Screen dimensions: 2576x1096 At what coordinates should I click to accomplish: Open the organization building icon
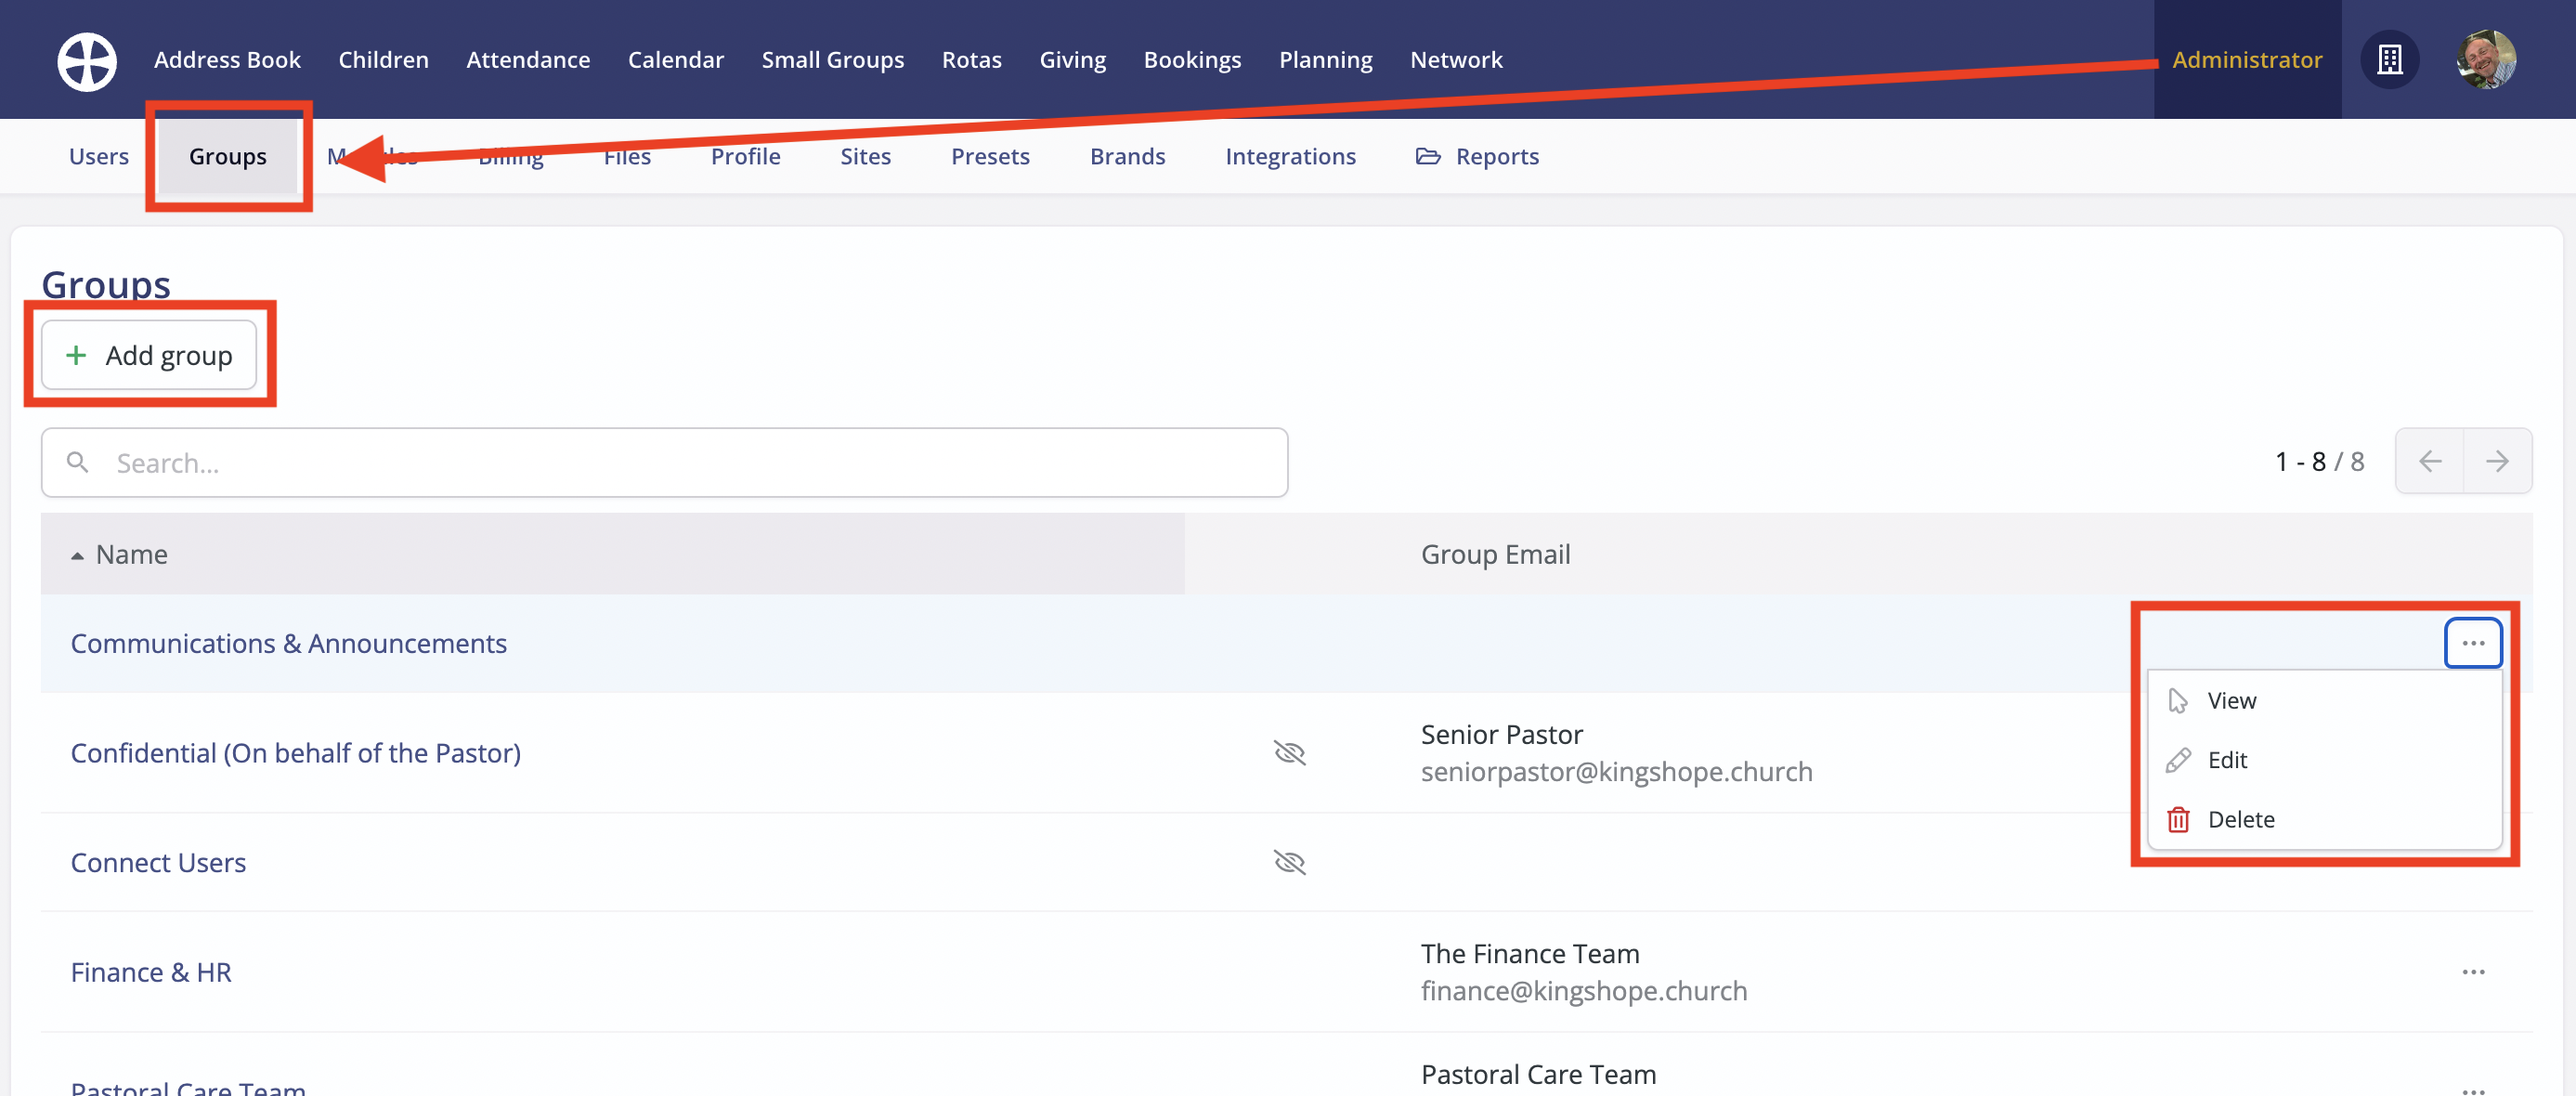click(x=2389, y=59)
